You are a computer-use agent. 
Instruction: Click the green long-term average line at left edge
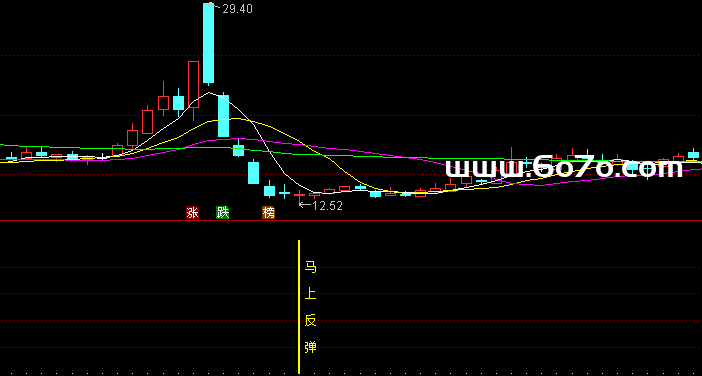(3, 145)
